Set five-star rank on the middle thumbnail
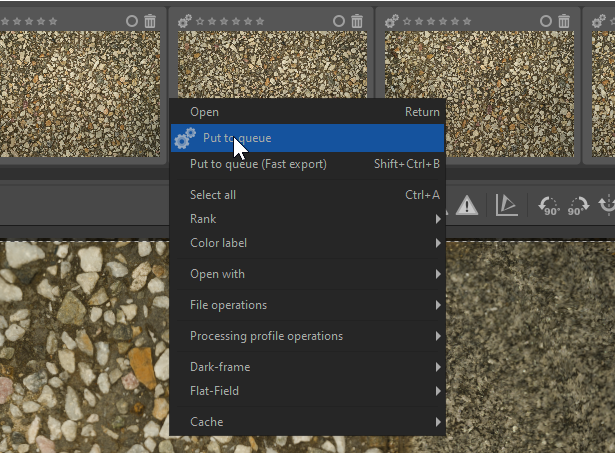The height and width of the screenshot is (453, 615). click(260, 21)
